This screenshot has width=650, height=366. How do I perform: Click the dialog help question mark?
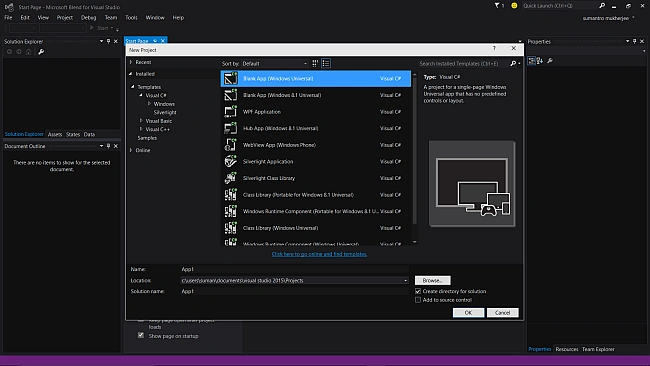(x=494, y=48)
